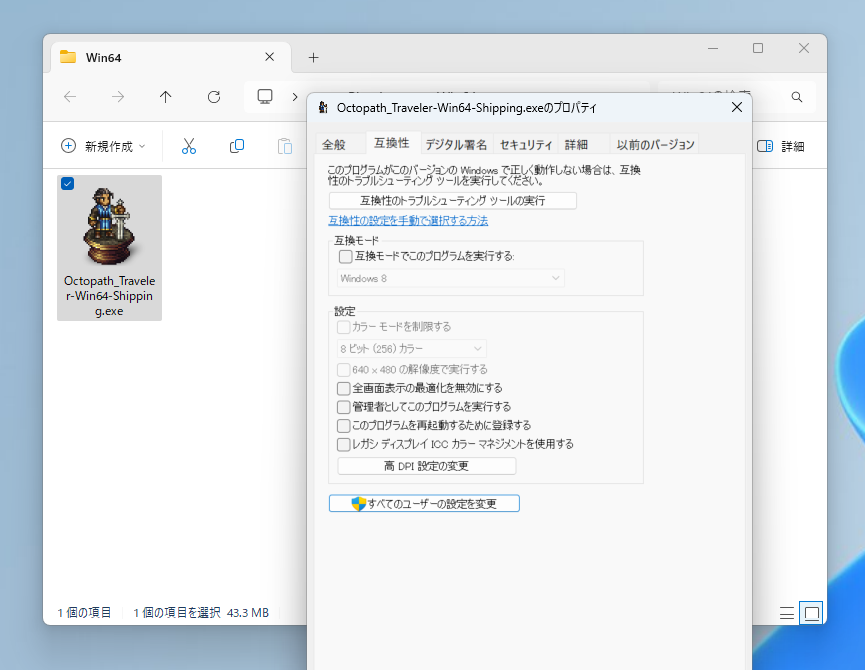Open the デジタル署名 tab
This screenshot has height=670, width=865.
tap(456, 144)
